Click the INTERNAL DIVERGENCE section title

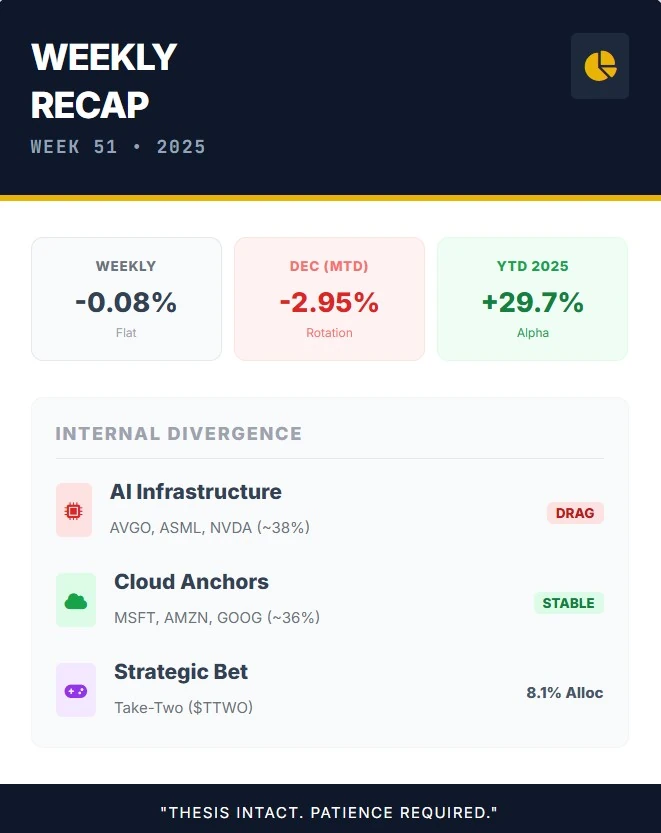click(179, 434)
